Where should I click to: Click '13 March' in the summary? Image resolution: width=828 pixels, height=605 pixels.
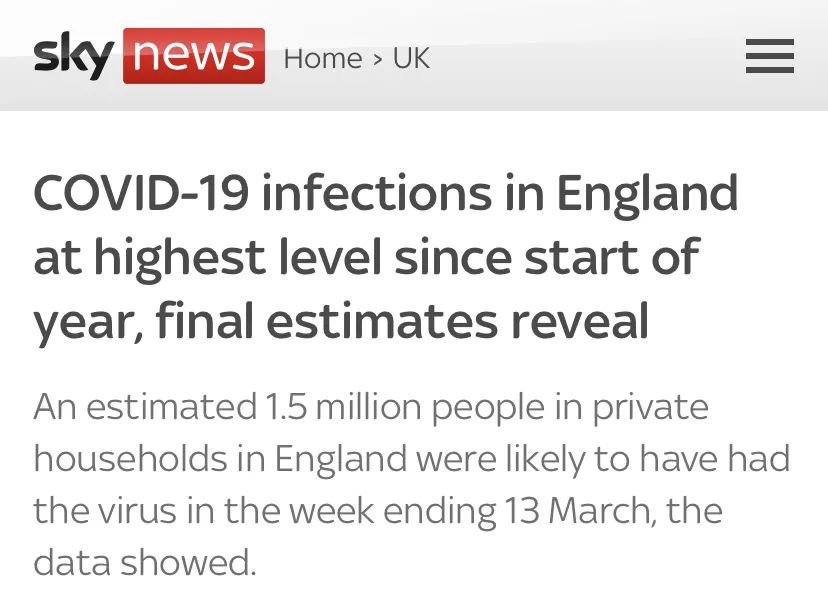(577, 511)
